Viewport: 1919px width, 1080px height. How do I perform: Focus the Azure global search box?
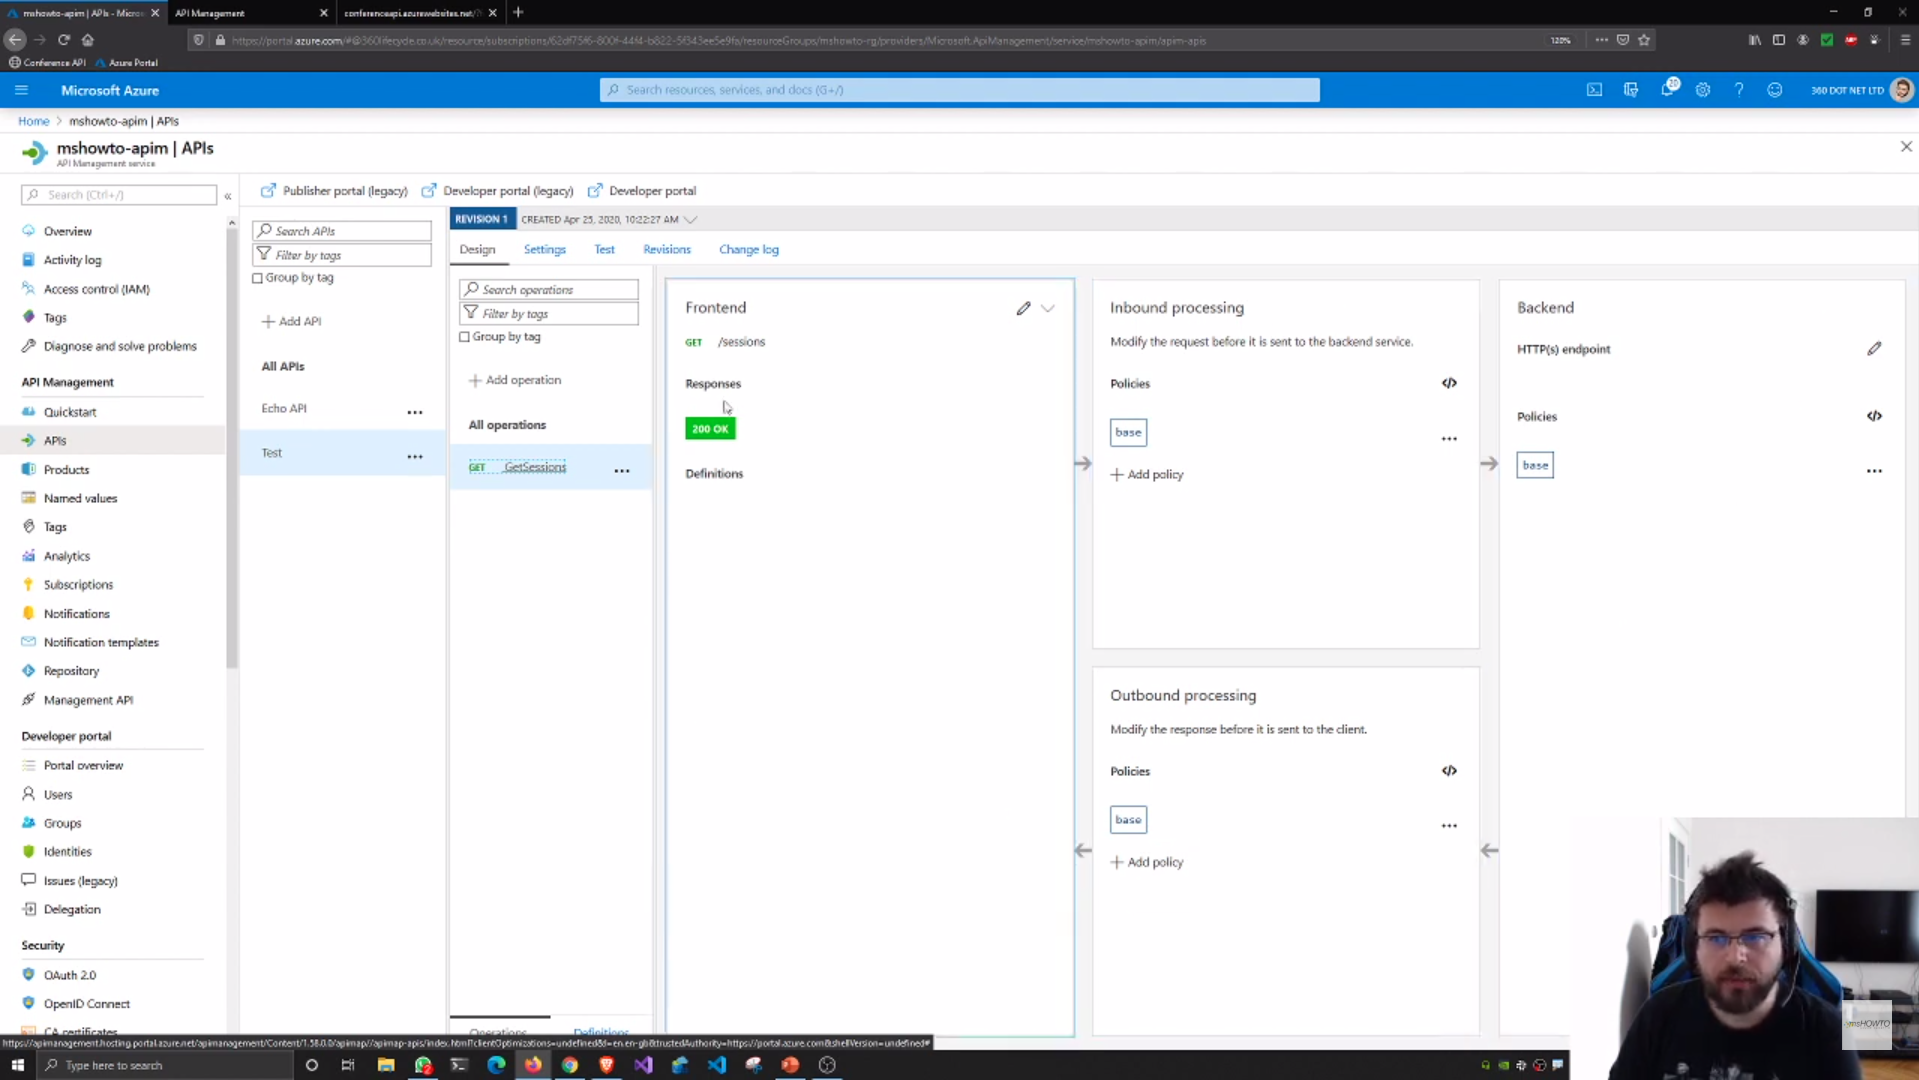click(959, 90)
